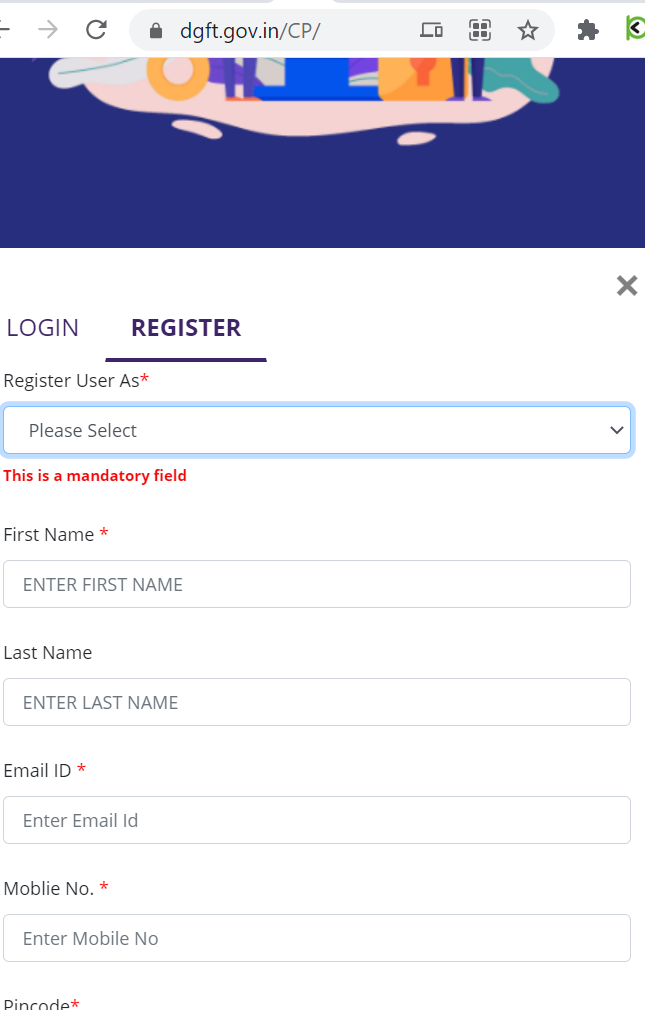Screen dimensions: 645x1010
Task: Click the dgft.gov.in address bar URL
Action: coord(249,30)
